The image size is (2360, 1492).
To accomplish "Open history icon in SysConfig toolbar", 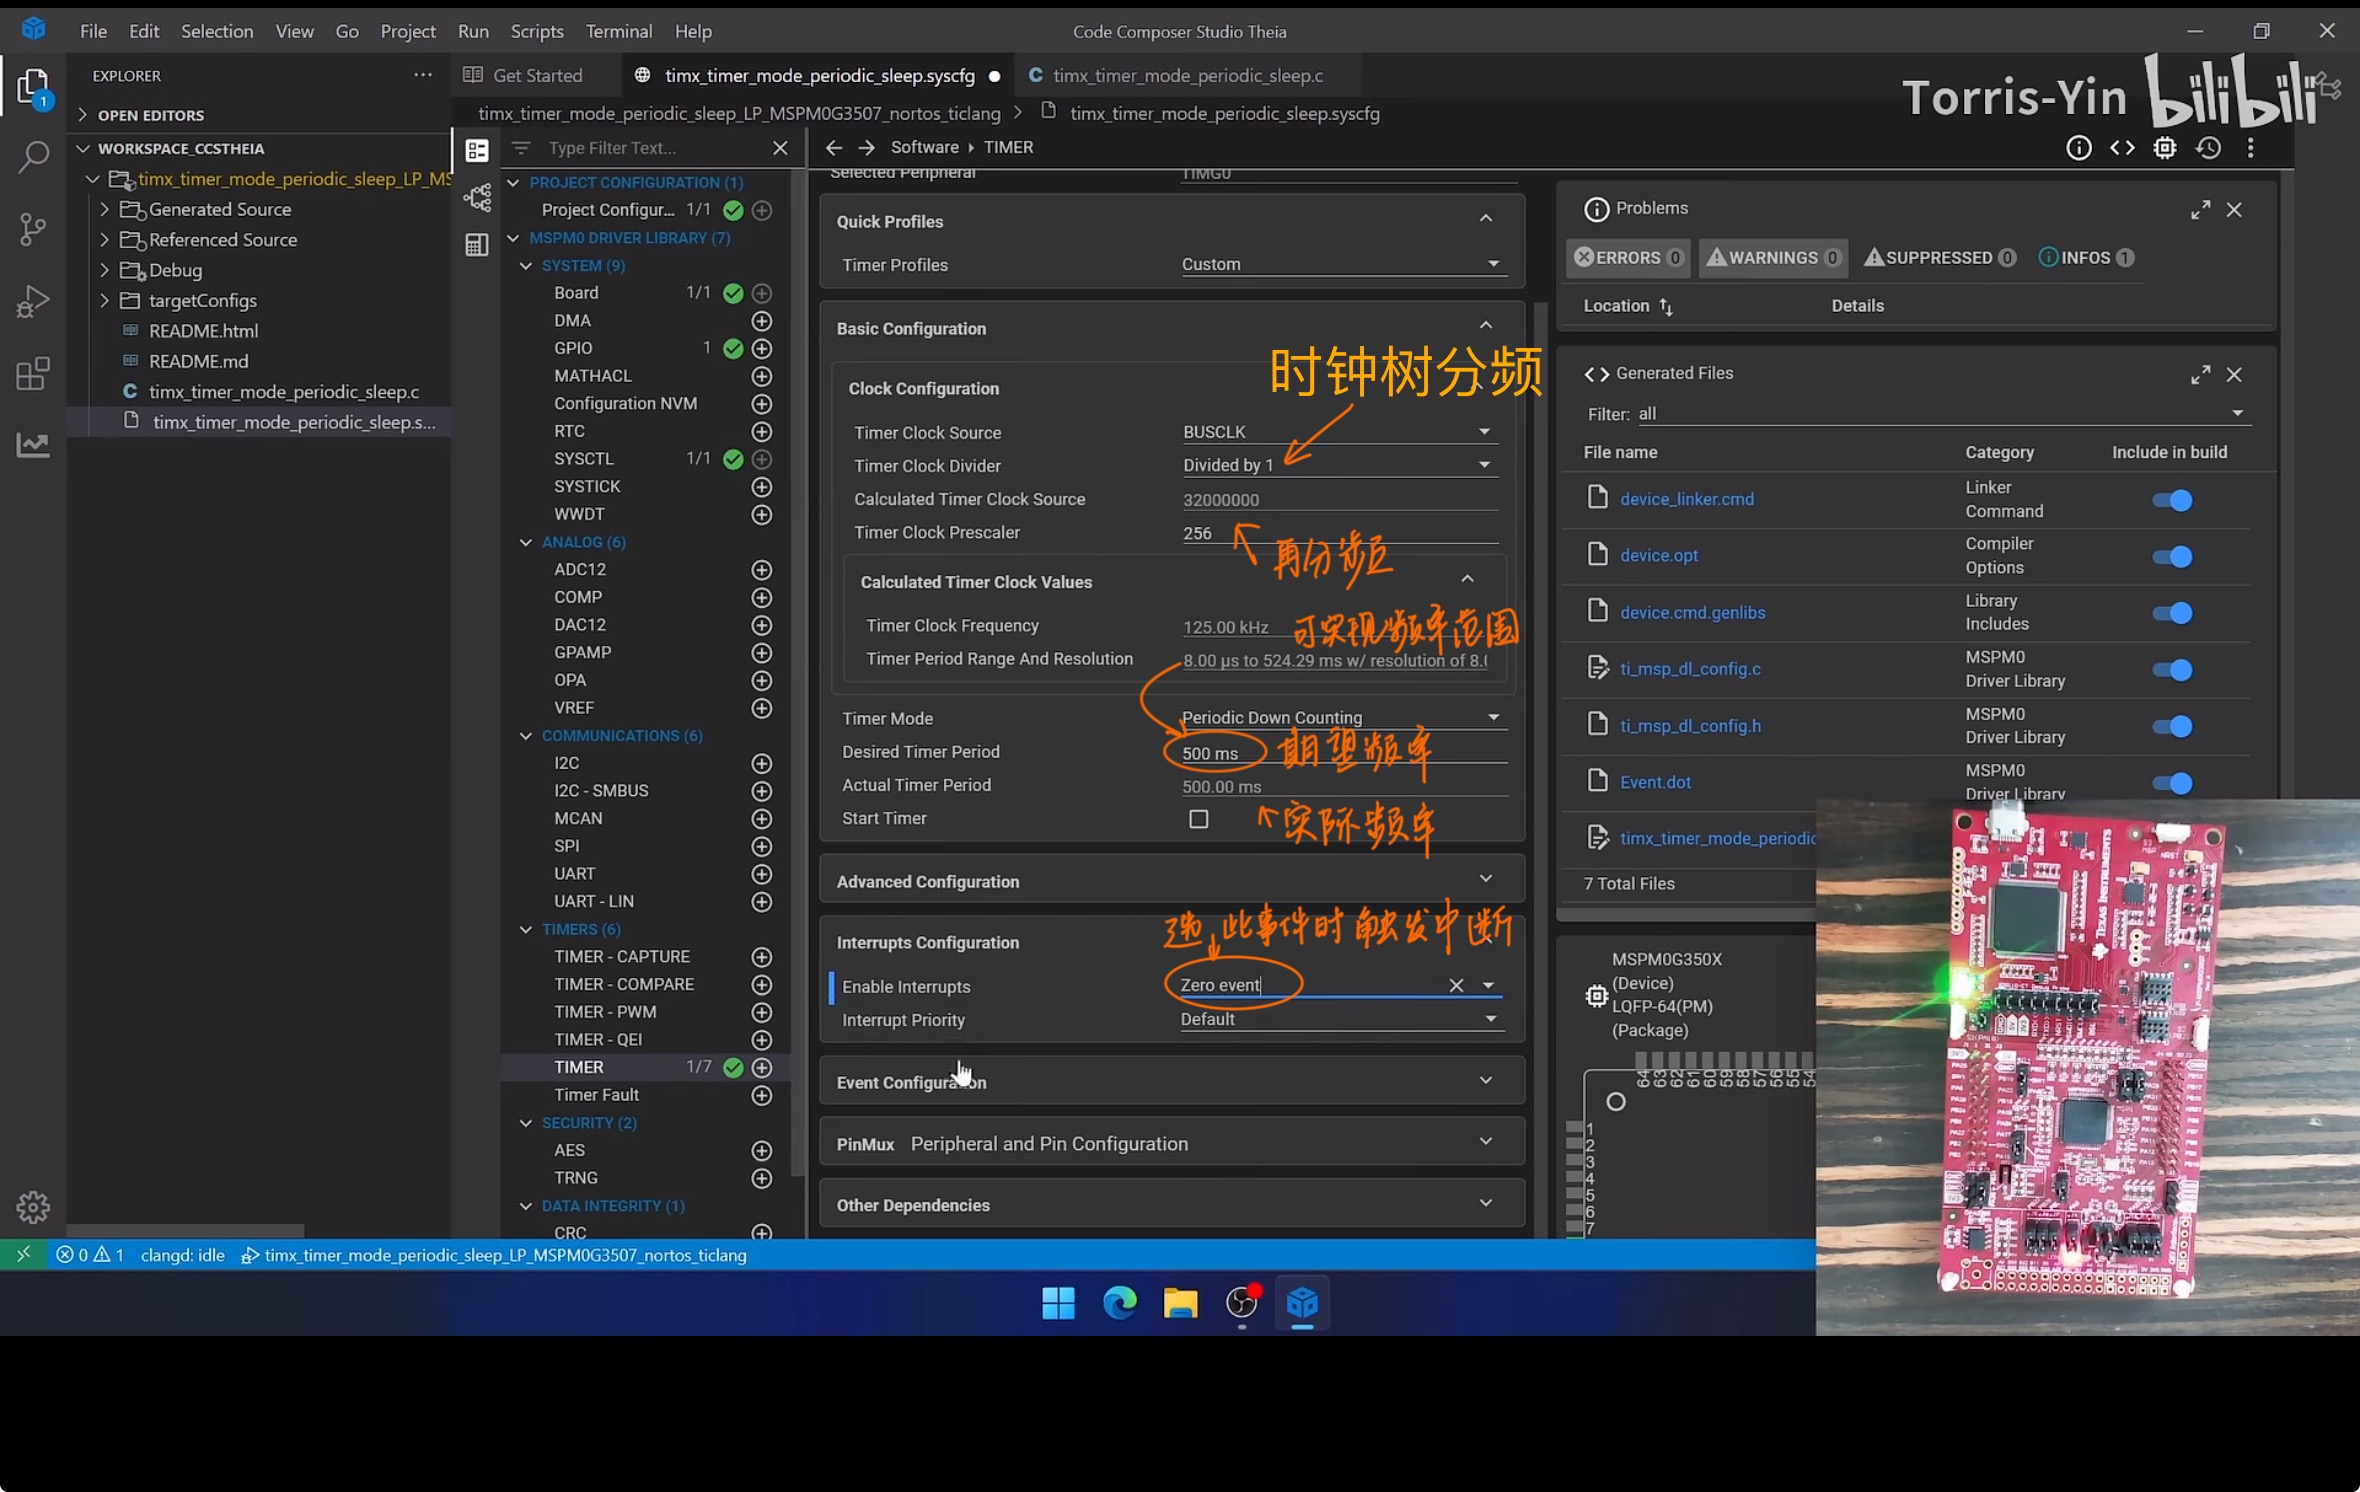I will pos(2208,148).
